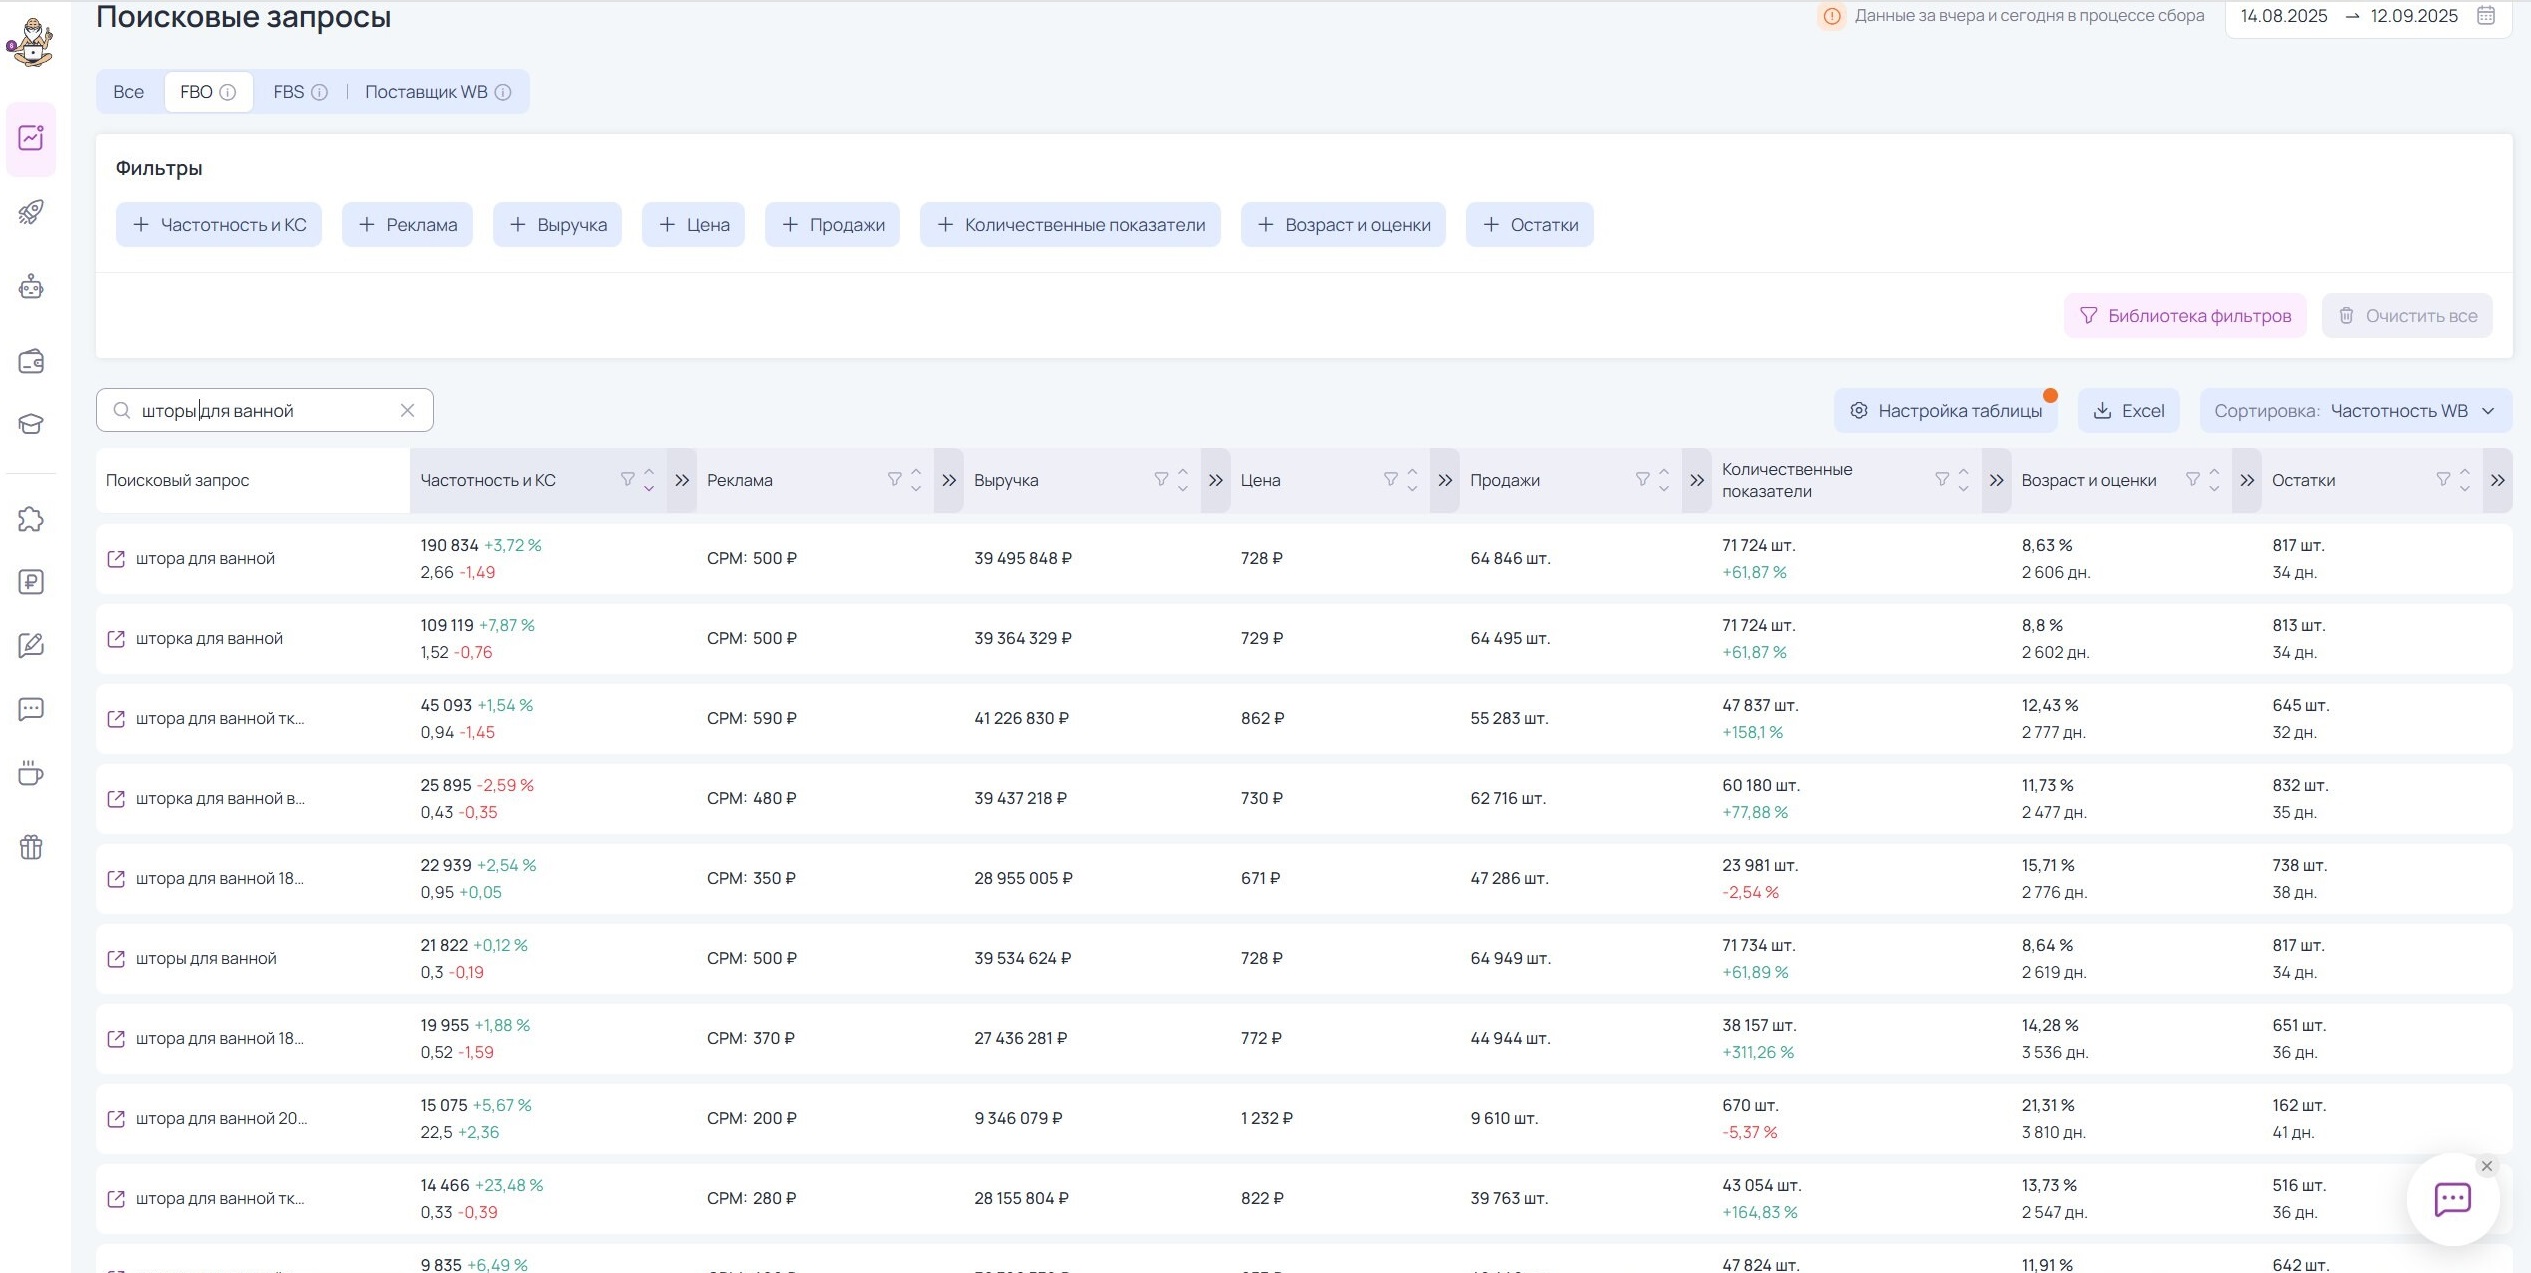The image size is (2531, 1273).
Task: Click the rocket icon in the sidebar
Action: click(31, 212)
